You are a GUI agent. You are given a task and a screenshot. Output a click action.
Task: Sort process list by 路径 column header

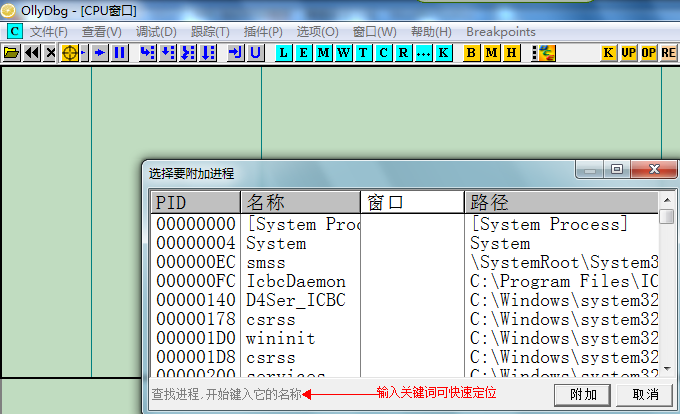[x=562, y=202]
